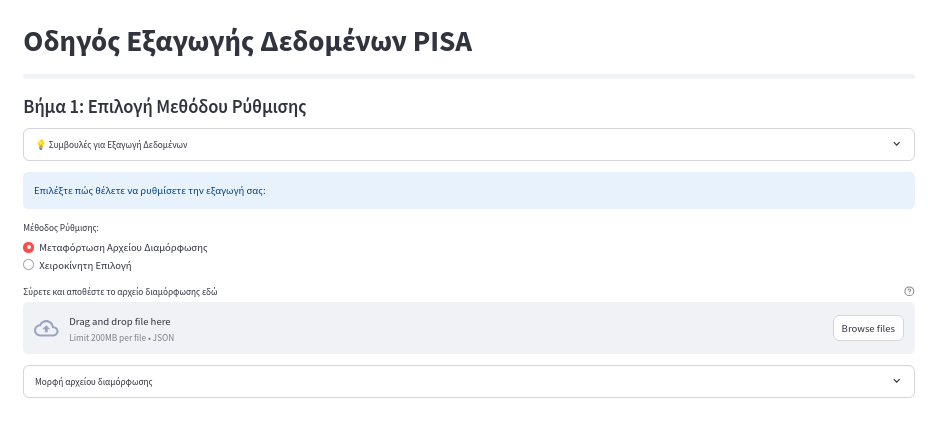Choose the Χειροκίνητη Επιλογή option label
Viewport: 928px width, 422px height.
pyautogui.click(x=85, y=266)
